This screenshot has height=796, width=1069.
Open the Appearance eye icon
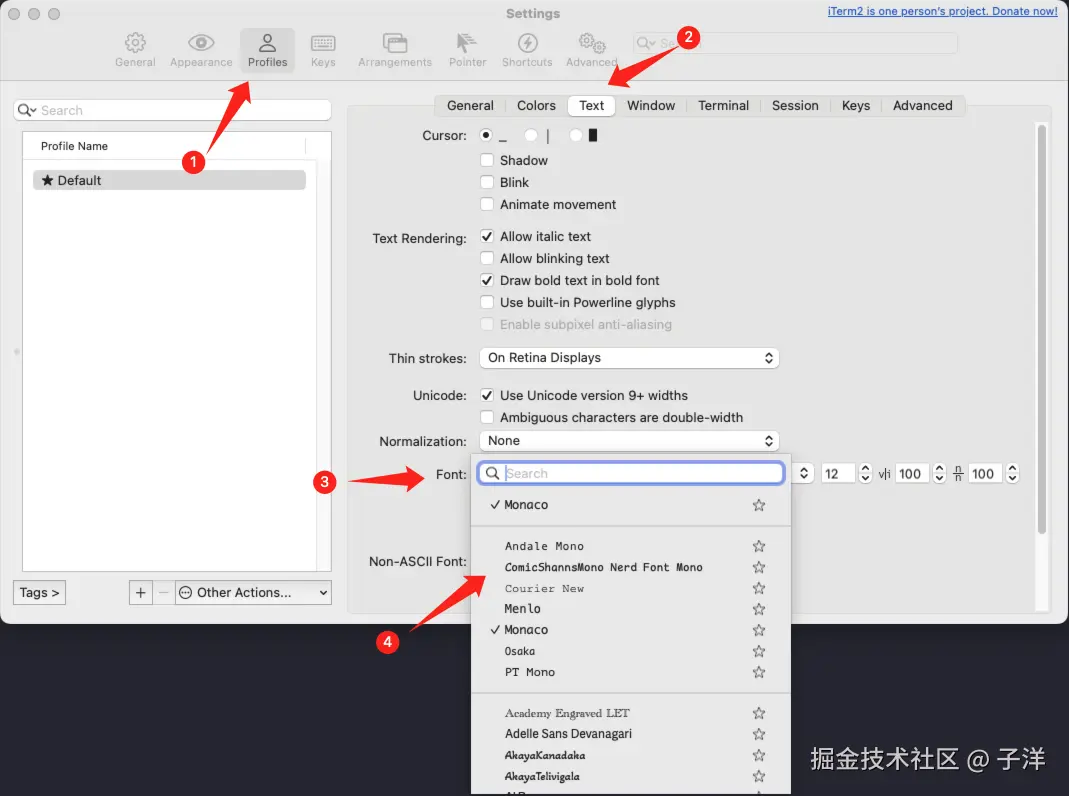pyautogui.click(x=201, y=43)
